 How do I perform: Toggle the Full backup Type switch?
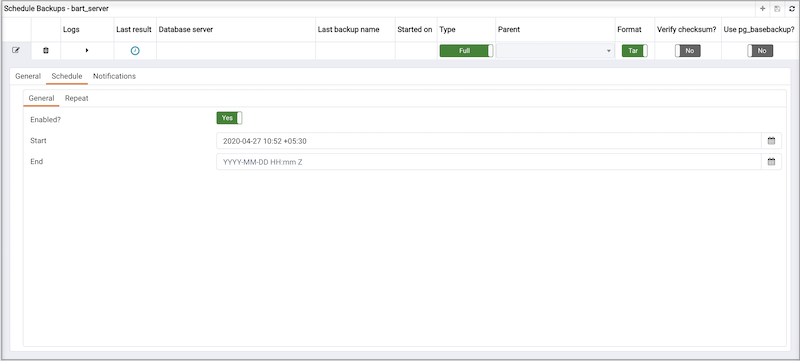coord(466,50)
